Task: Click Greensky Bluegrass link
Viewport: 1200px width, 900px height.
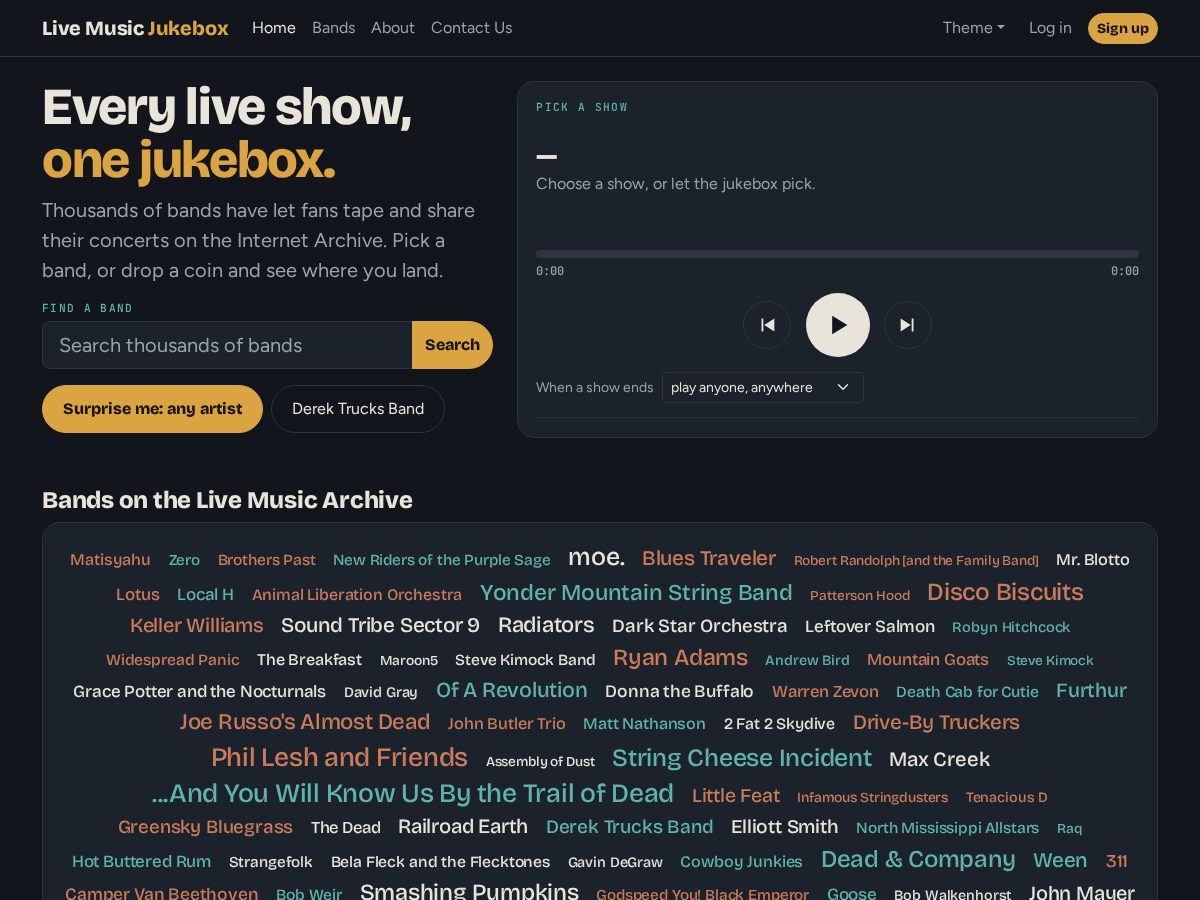Action: [x=205, y=827]
